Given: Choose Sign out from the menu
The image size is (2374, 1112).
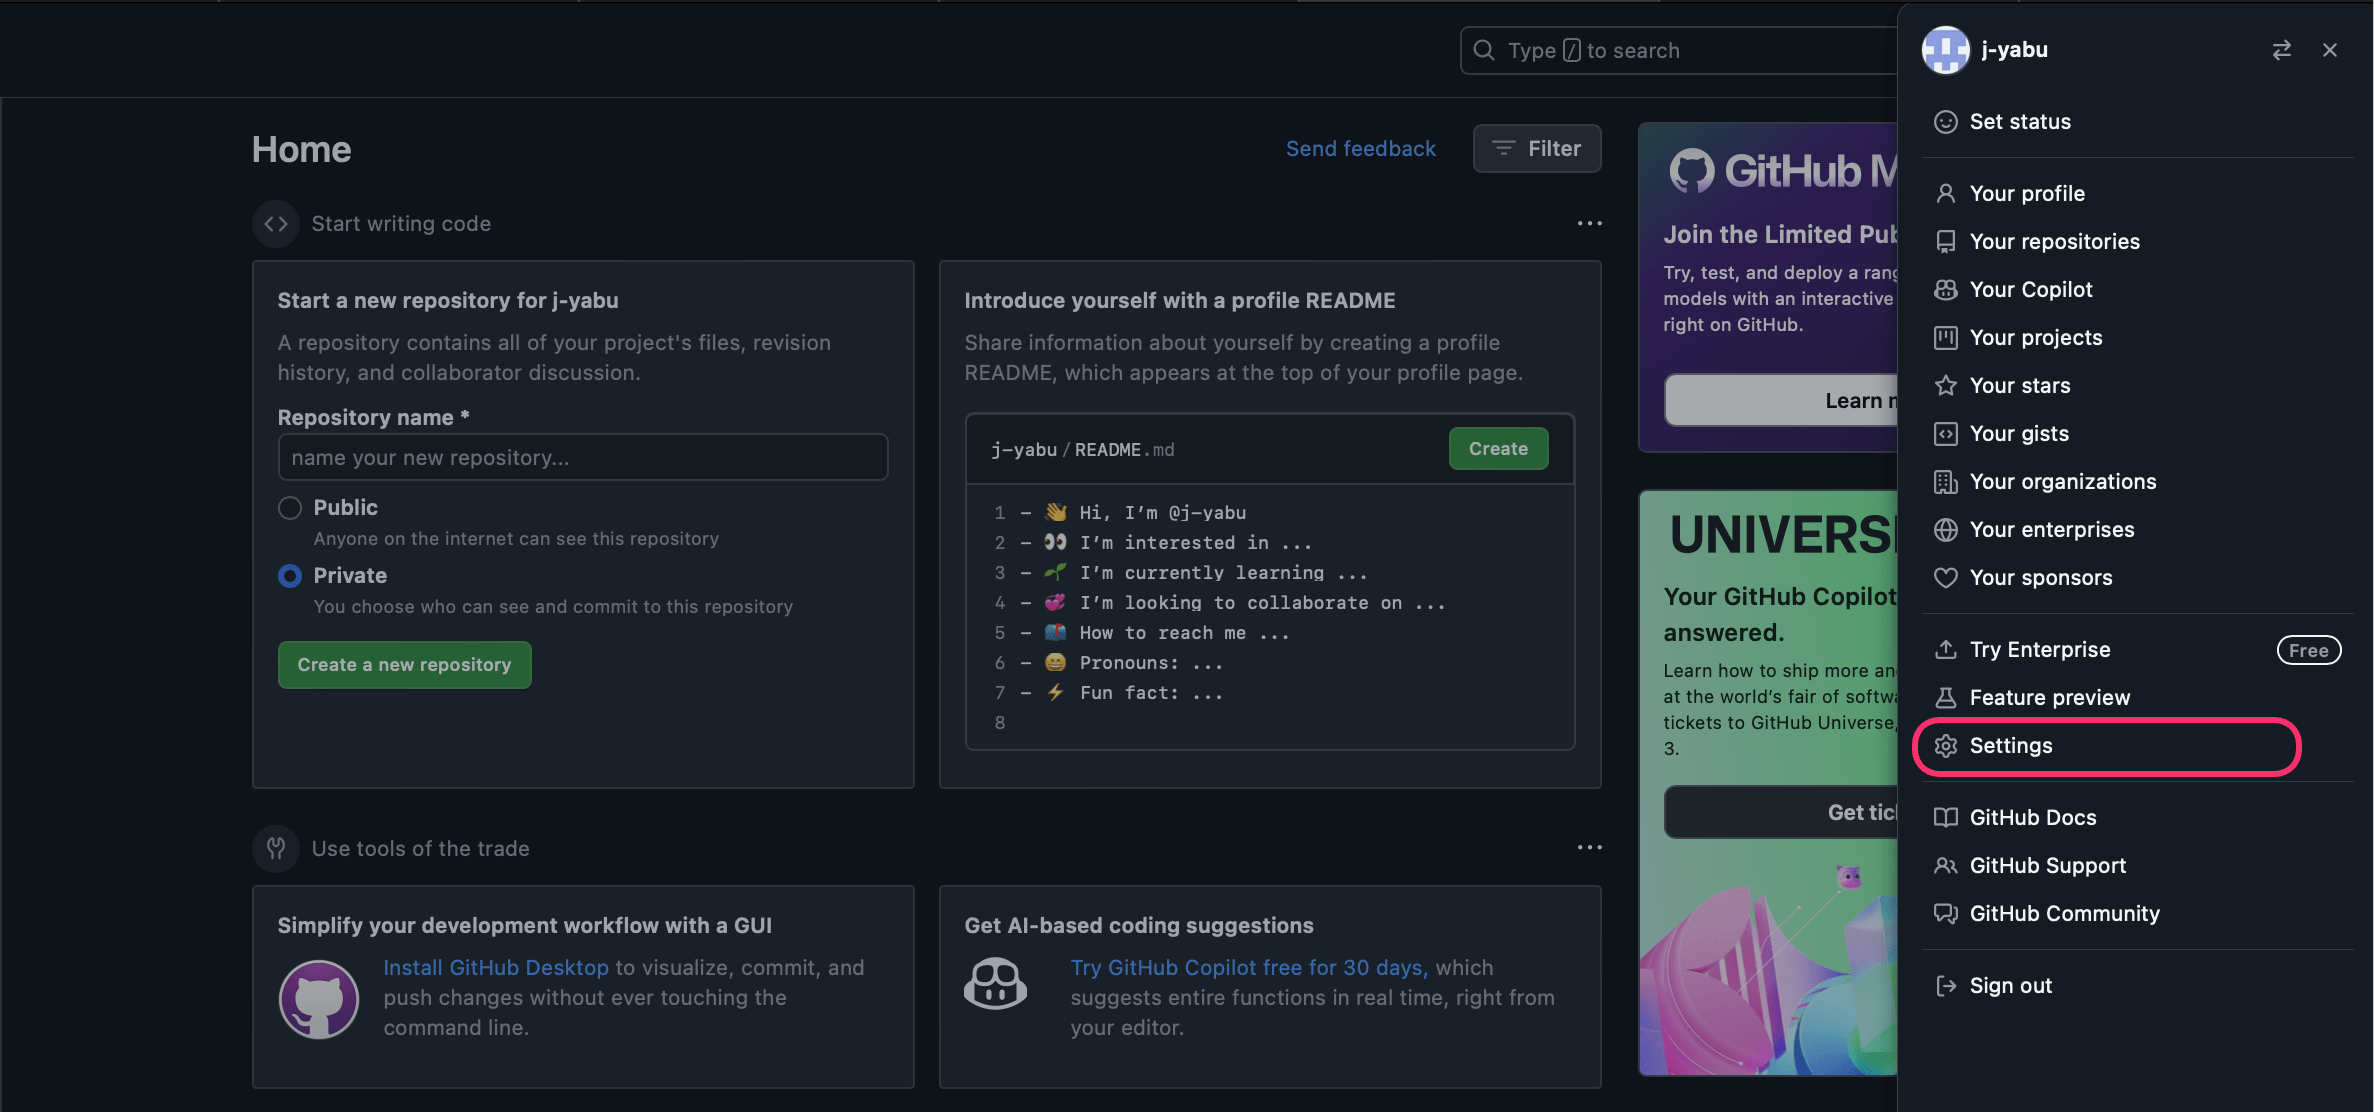Looking at the screenshot, I should click(2010, 986).
